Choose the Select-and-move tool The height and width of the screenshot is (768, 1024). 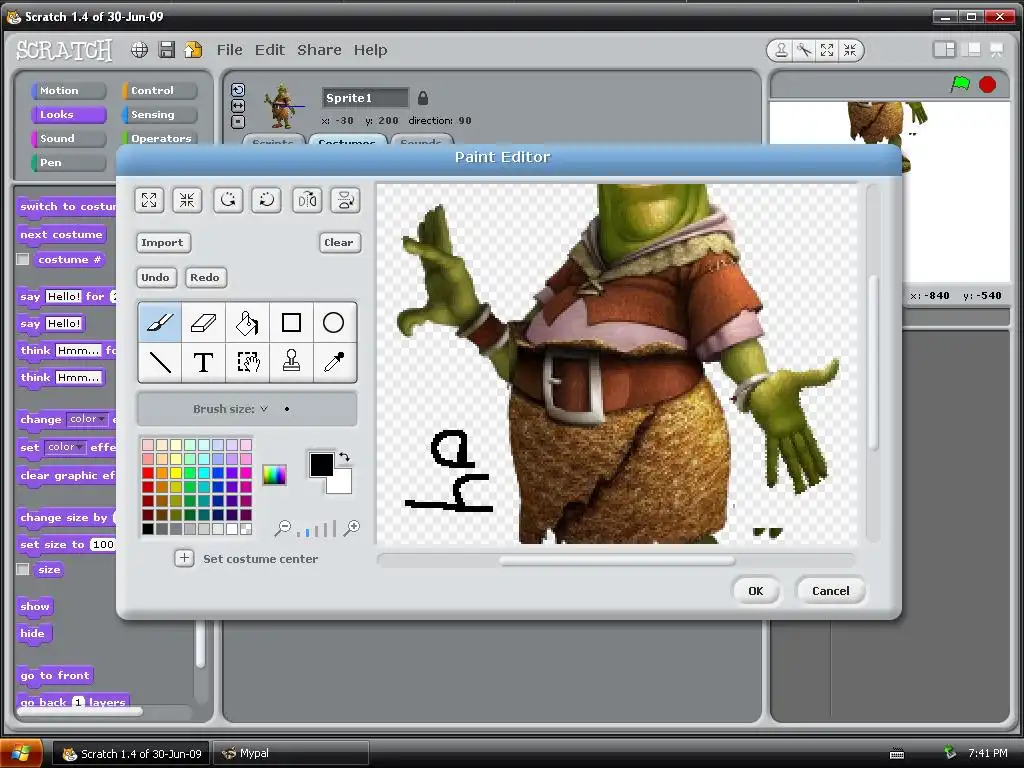(247, 362)
